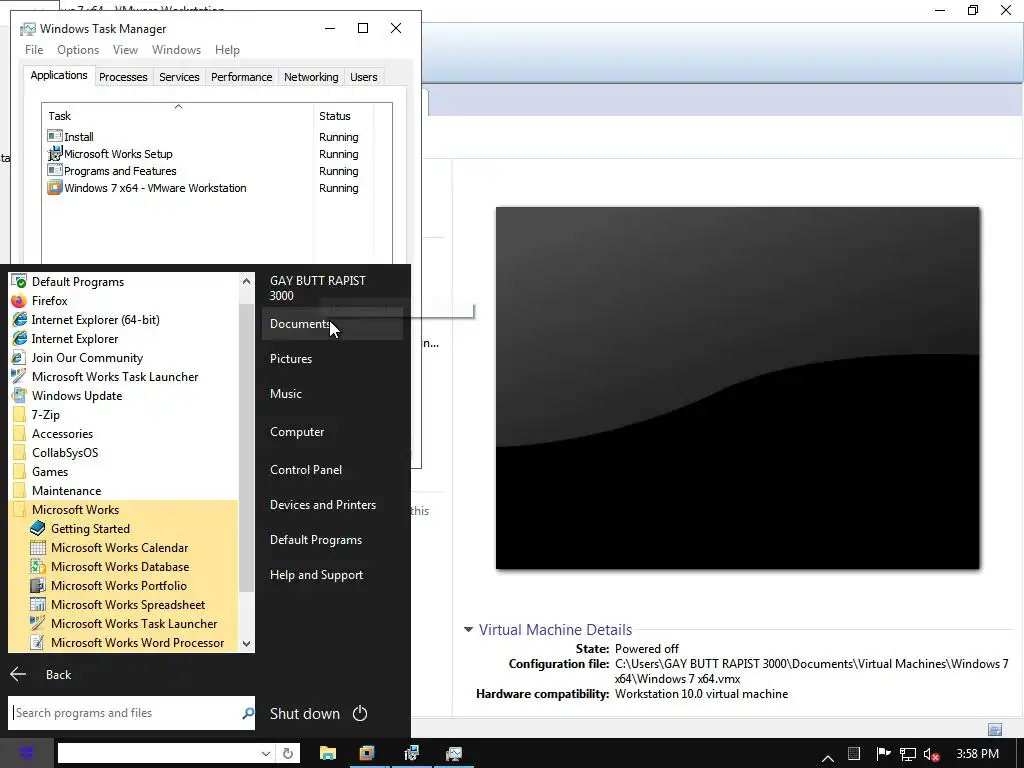
Task: Open Windows Update in the Start menu
Action: (x=76, y=396)
